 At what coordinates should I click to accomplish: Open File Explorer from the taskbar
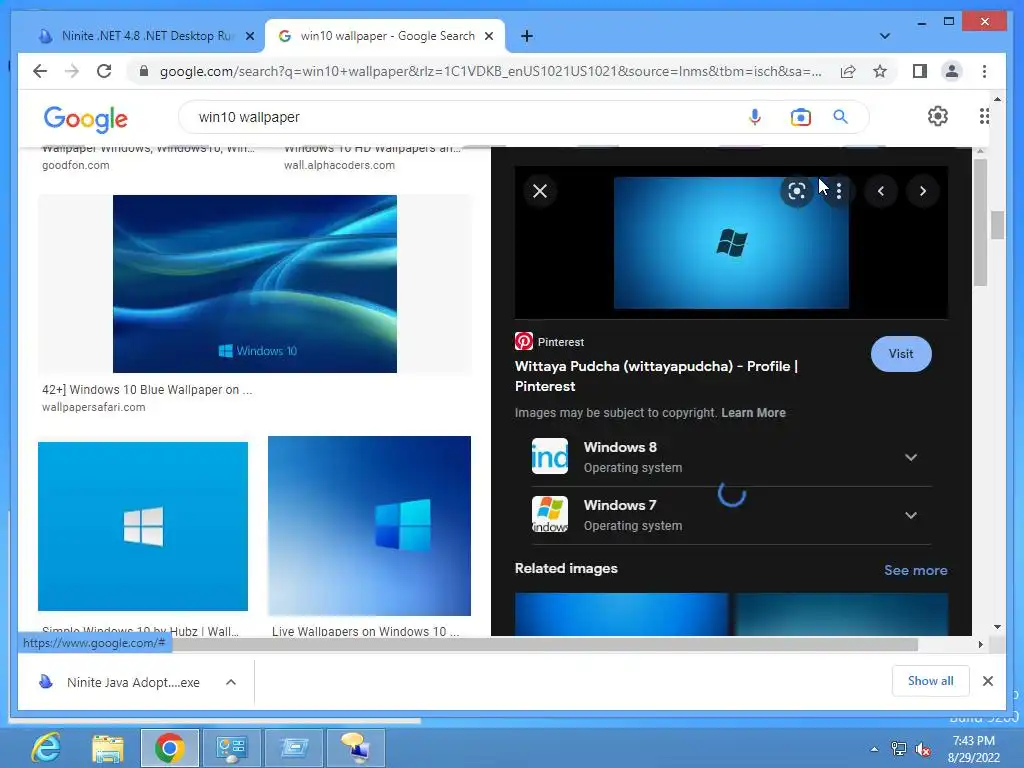pyautogui.click(x=108, y=748)
